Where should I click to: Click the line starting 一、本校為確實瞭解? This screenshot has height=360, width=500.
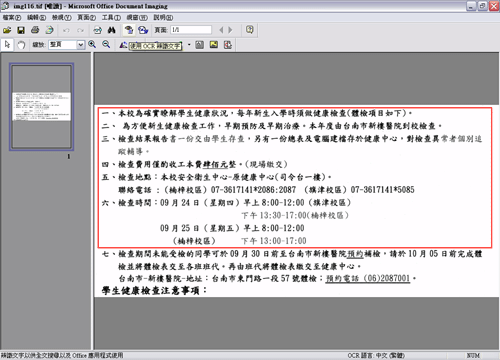(257, 113)
